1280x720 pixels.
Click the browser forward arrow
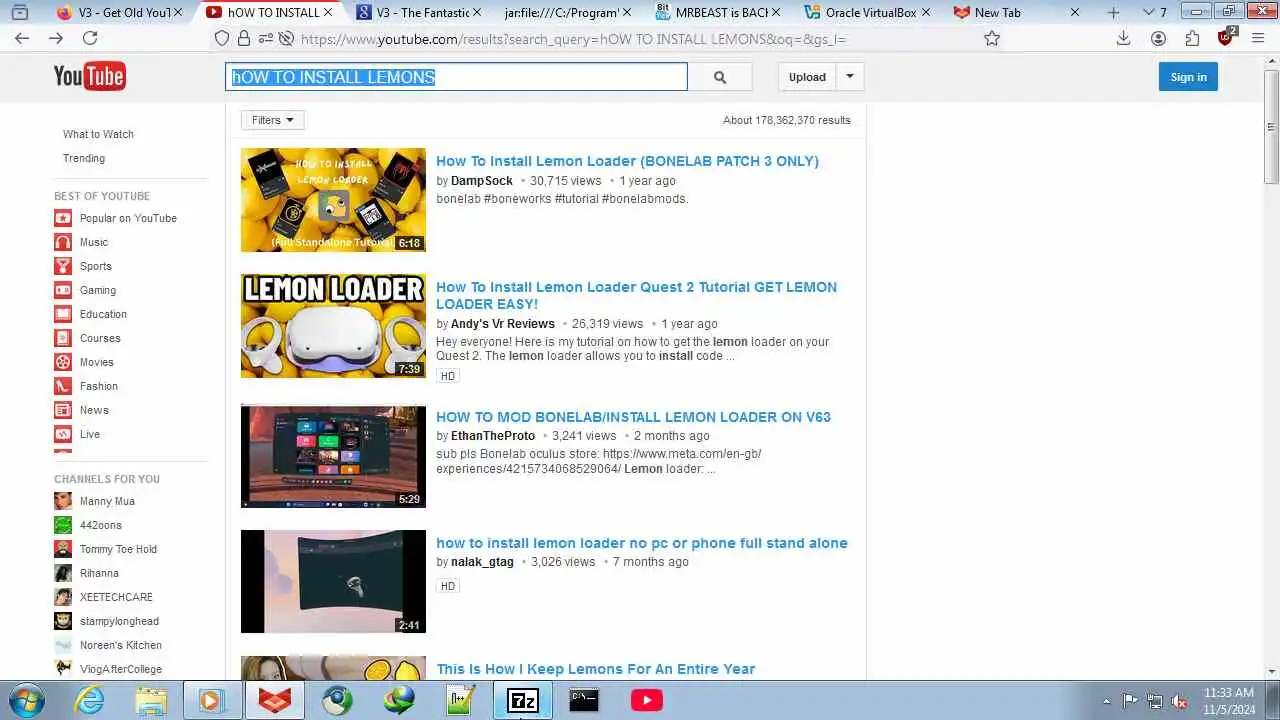(56, 38)
